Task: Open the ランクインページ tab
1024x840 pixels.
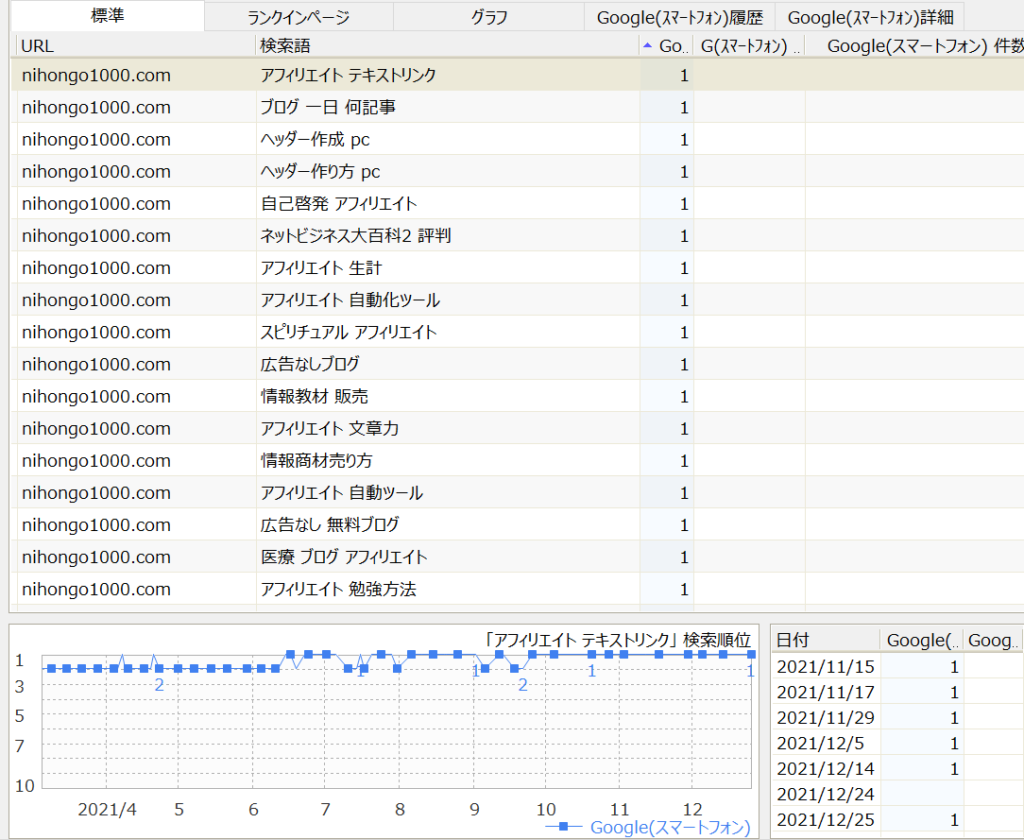Action: pyautogui.click(x=298, y=17)
